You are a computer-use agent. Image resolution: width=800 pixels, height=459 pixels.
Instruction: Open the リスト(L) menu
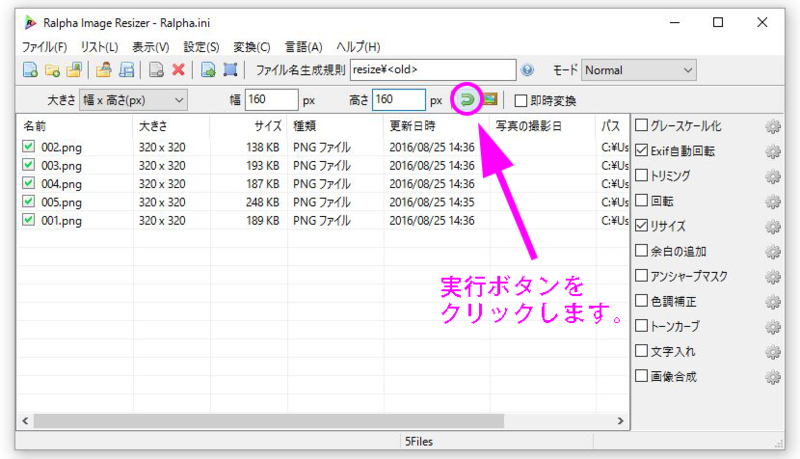pos(99,47)
